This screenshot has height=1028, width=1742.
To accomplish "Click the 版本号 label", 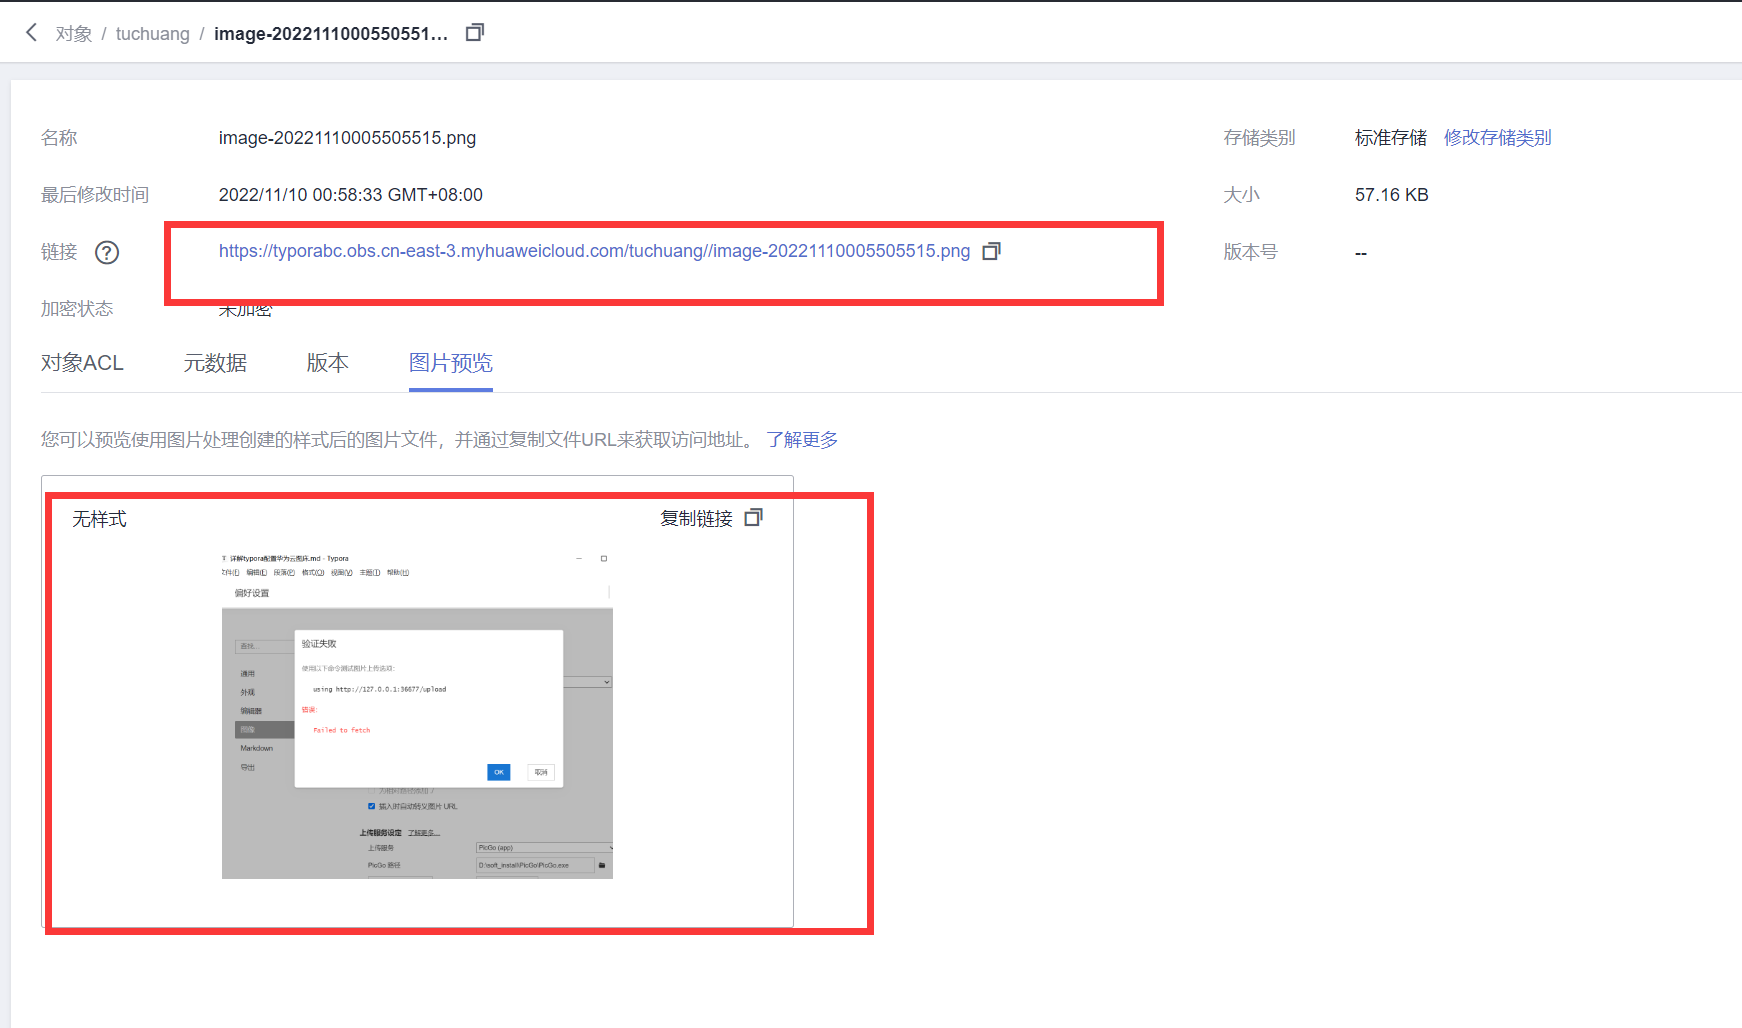I will 1250,252.
